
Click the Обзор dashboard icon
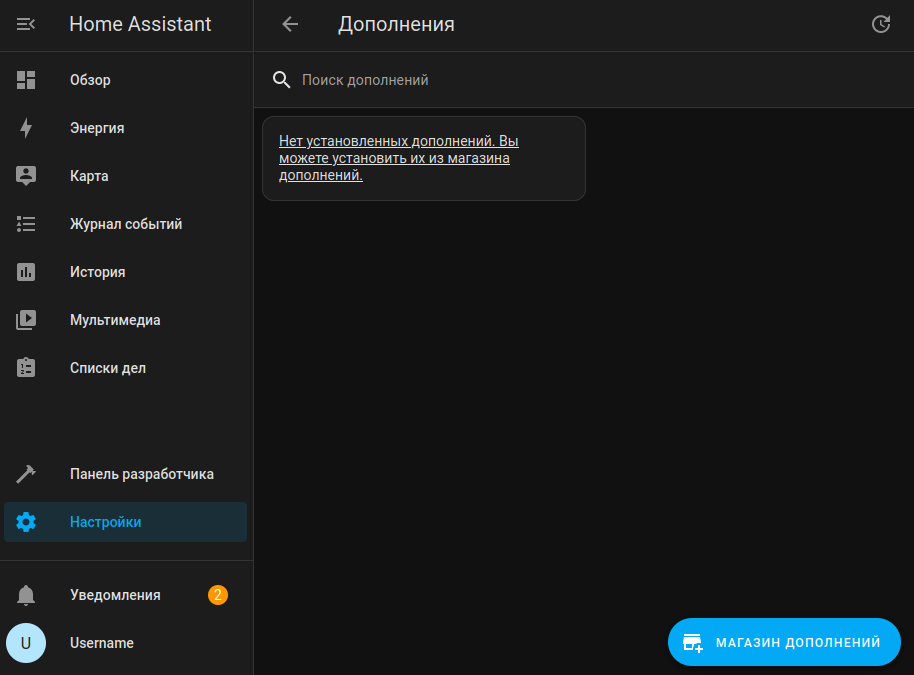(26, 80)
